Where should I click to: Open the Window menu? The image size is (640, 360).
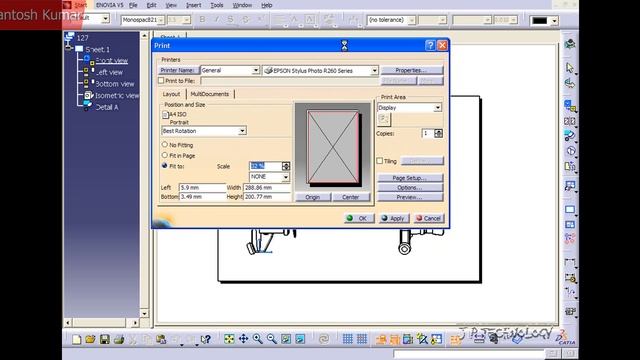pyautogui.click(x=242, y=5)
